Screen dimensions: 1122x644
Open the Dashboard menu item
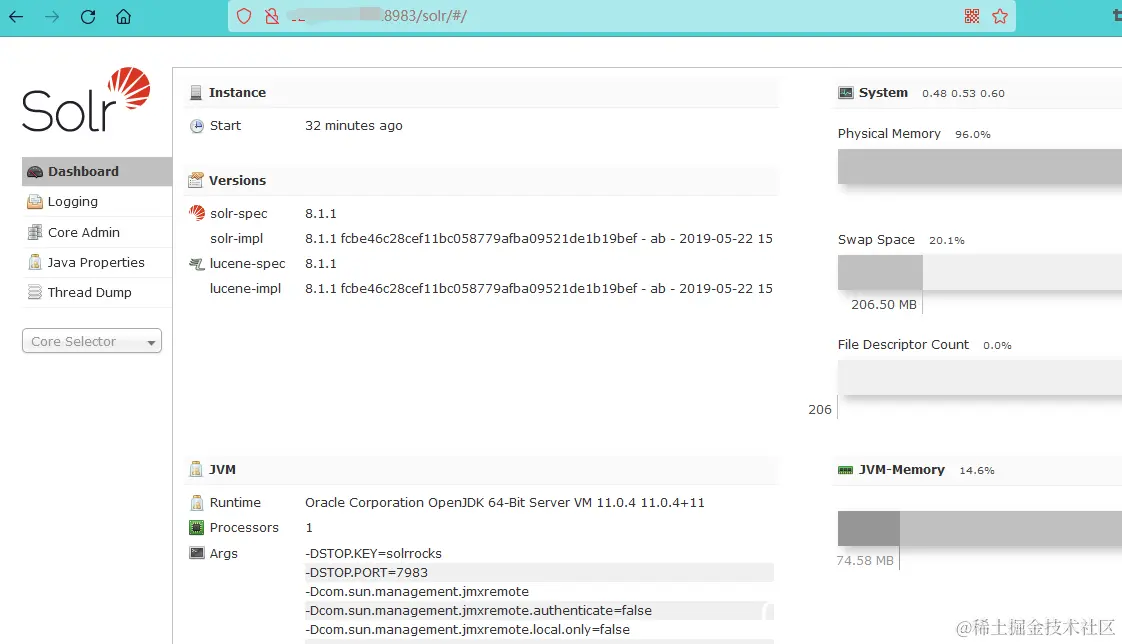97,172
